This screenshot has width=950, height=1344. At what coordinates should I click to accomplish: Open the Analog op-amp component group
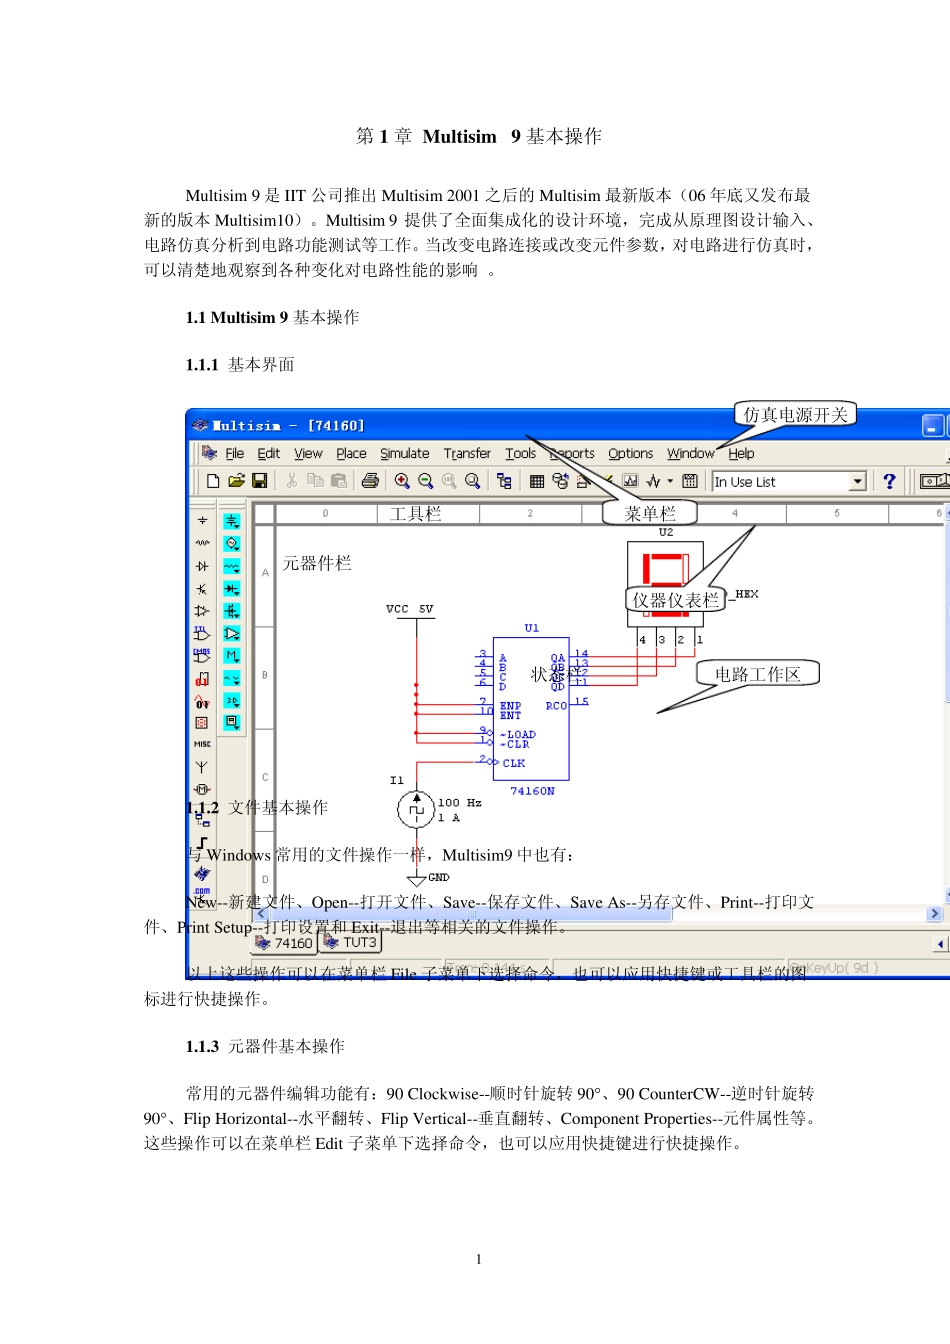pyautogui.click(x=202, y=611)
